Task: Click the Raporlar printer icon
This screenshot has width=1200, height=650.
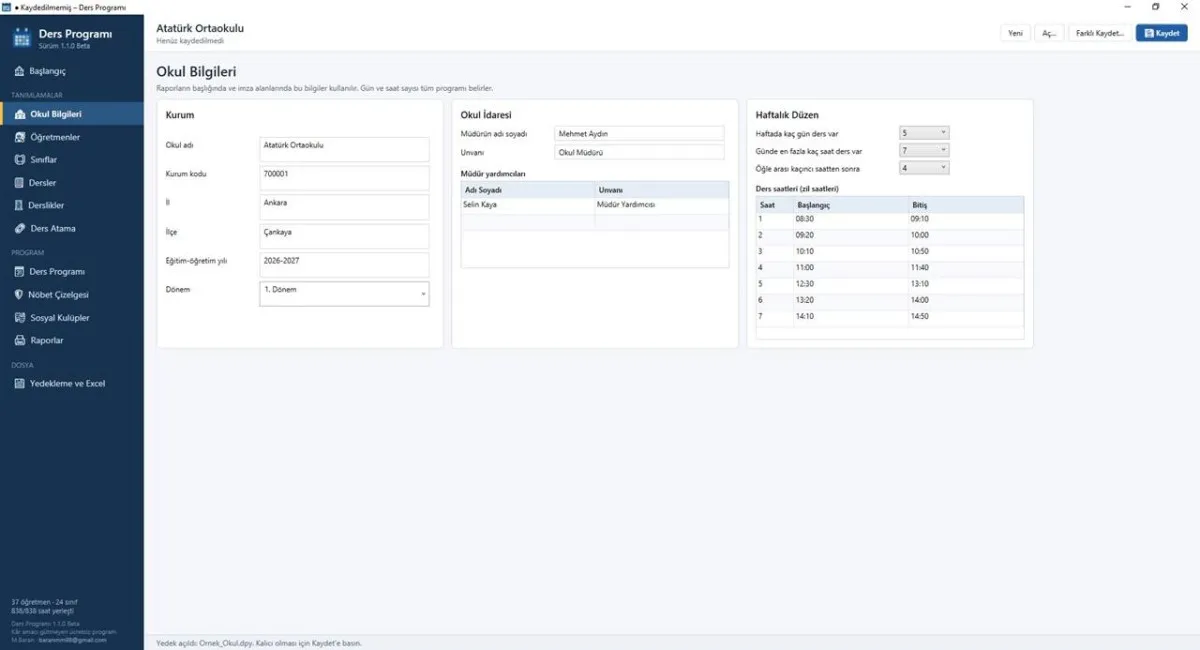Action: [x=20, y=340]
